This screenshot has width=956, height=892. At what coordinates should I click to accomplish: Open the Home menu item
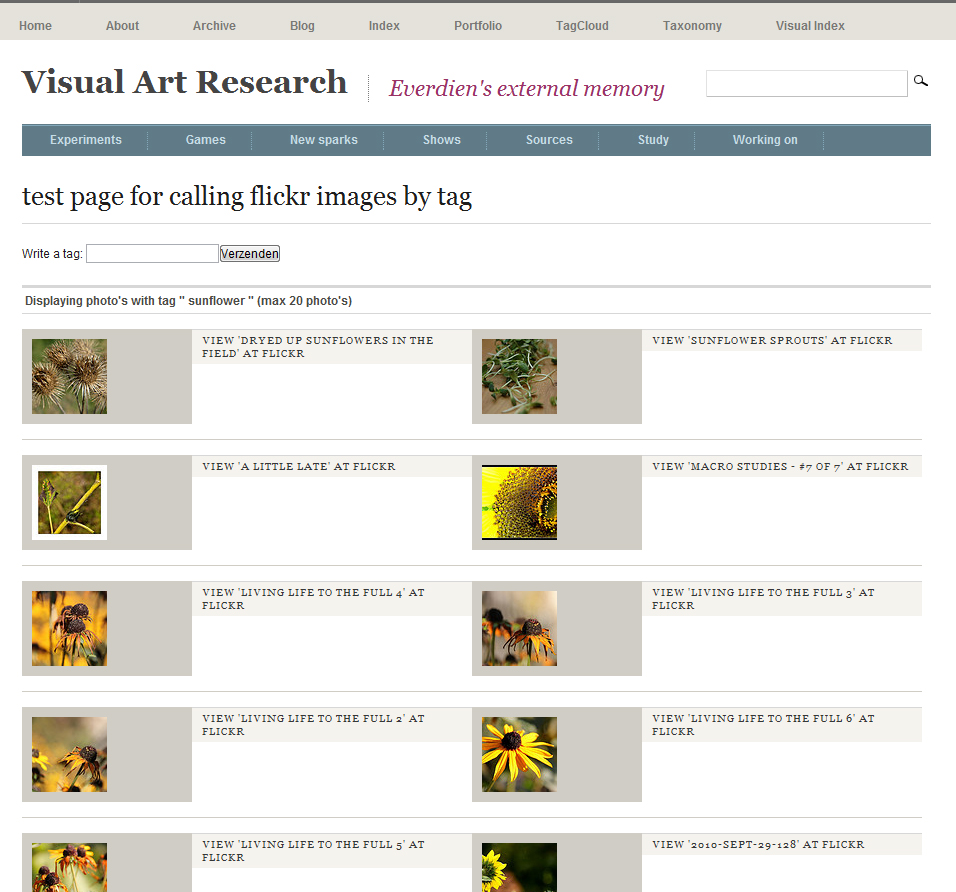click(35, 26)
